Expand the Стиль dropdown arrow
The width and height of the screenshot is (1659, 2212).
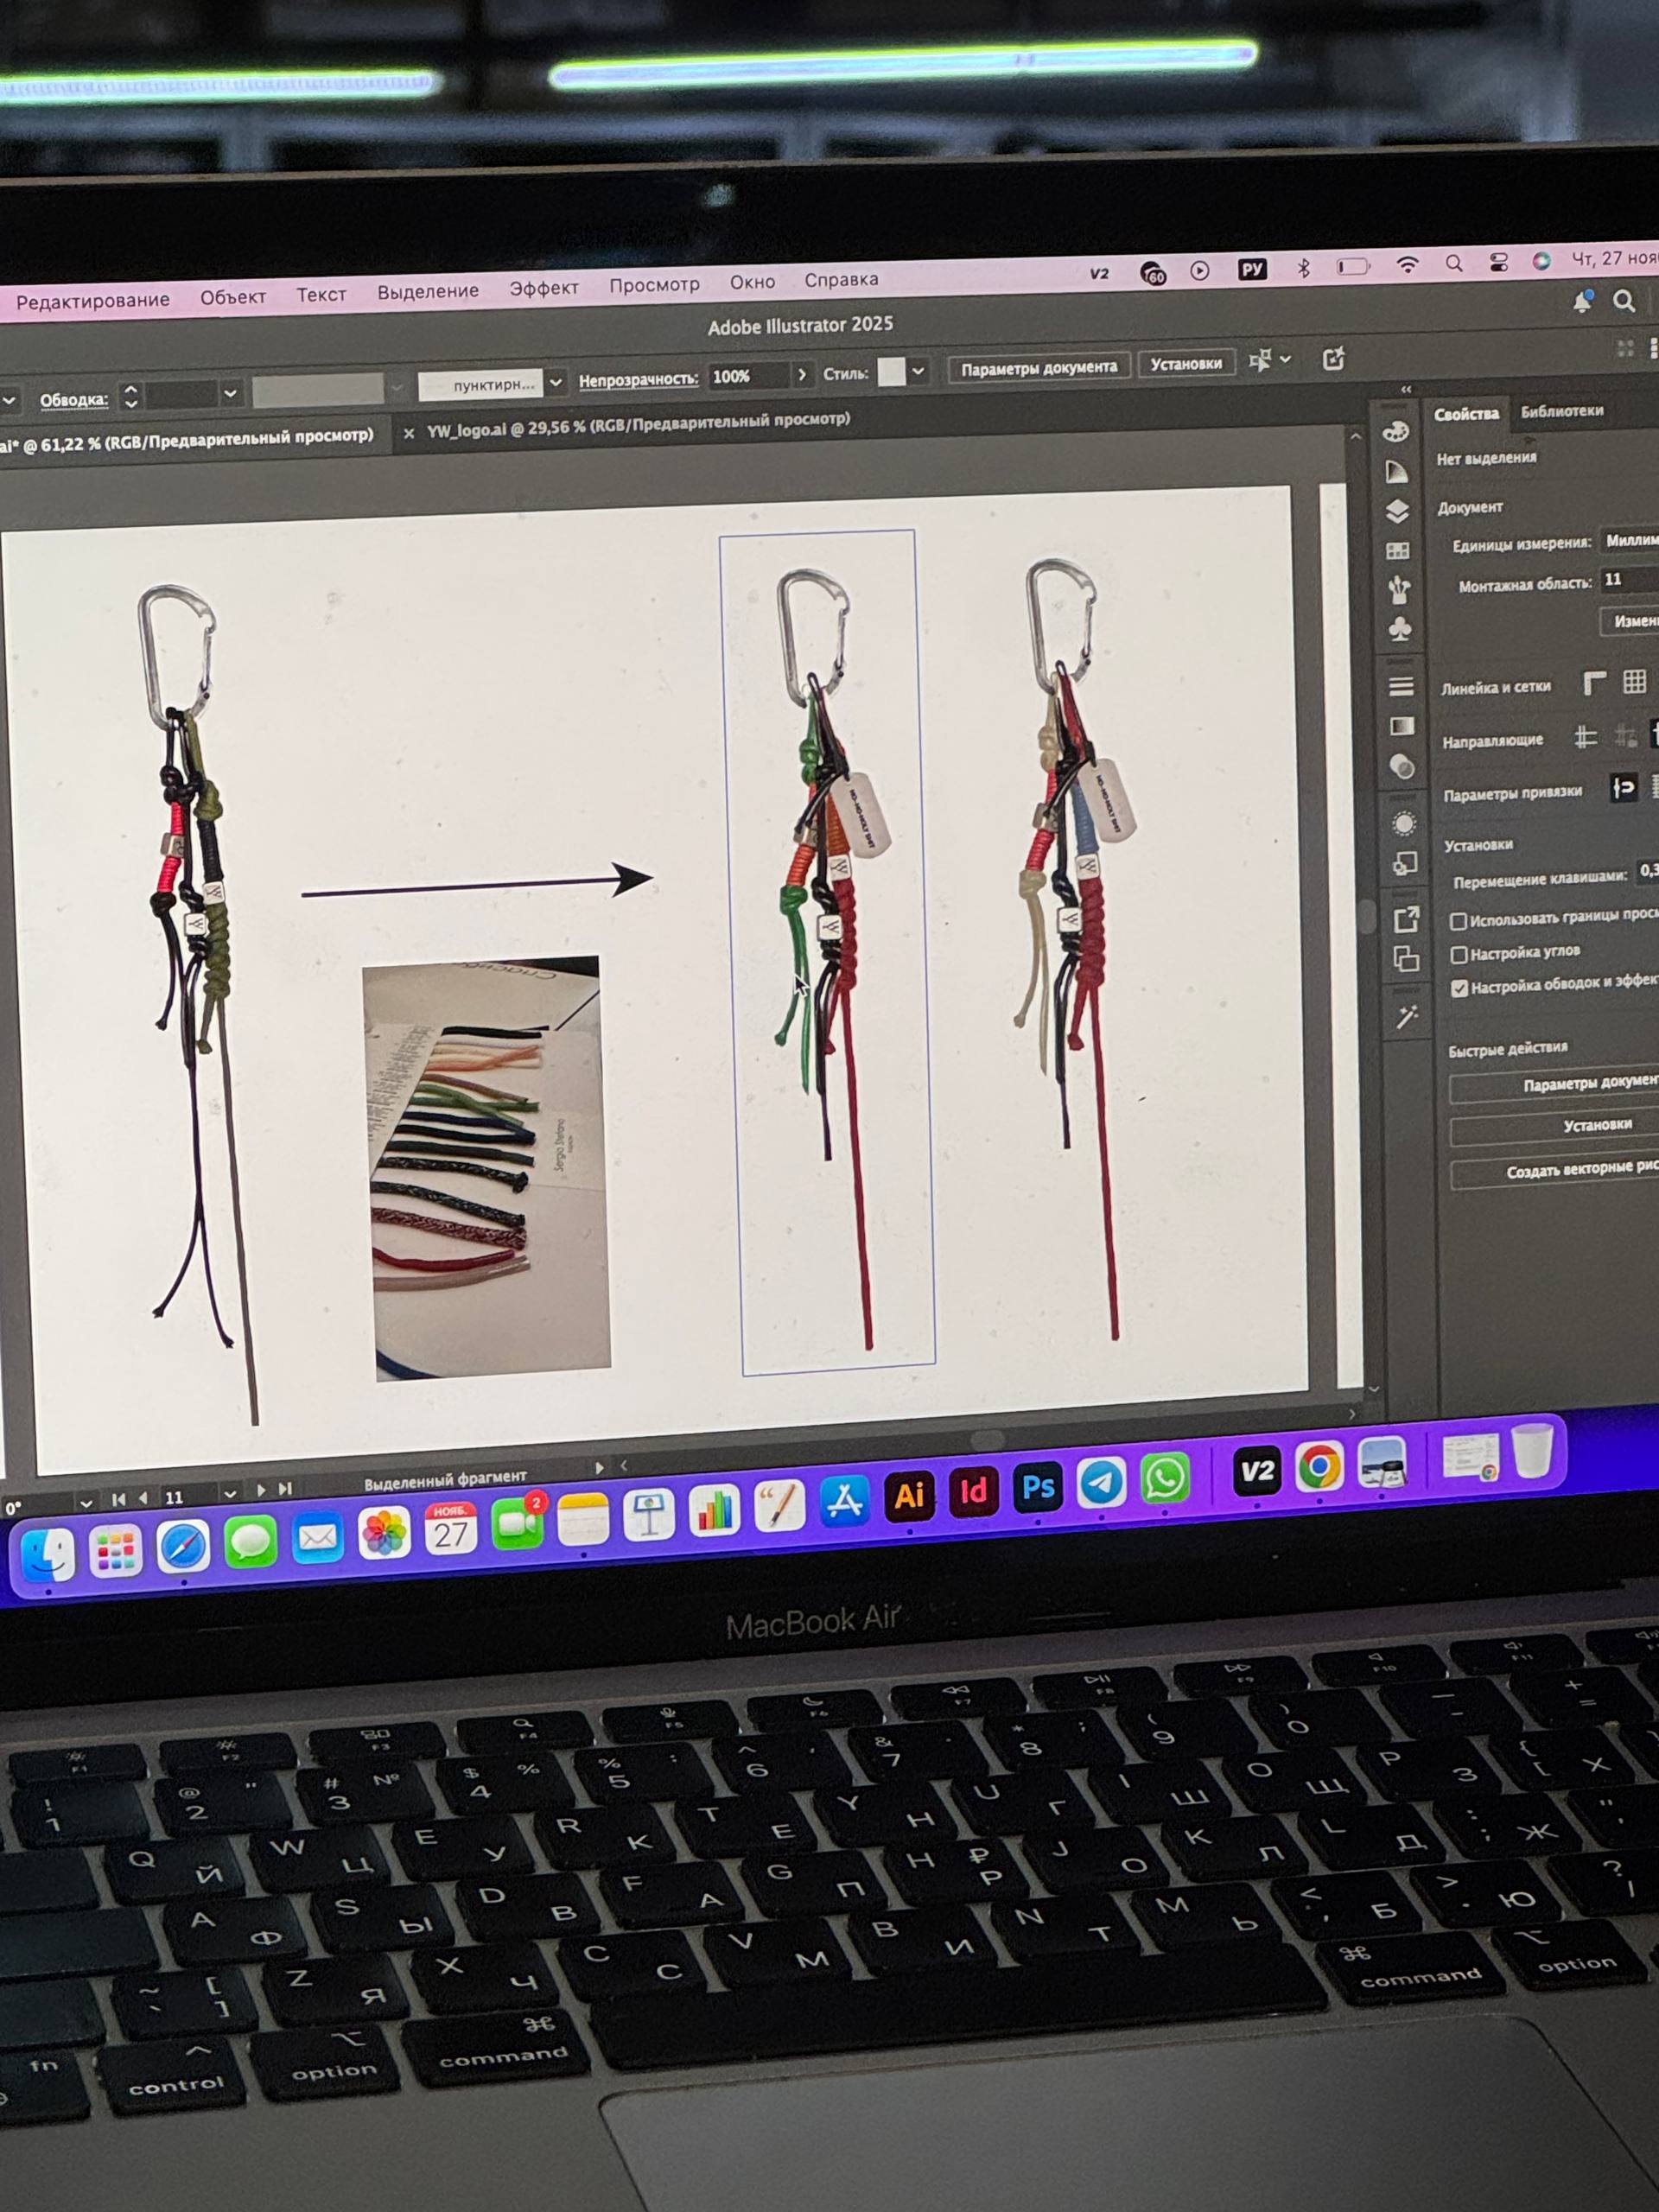[x=918, y=372]
